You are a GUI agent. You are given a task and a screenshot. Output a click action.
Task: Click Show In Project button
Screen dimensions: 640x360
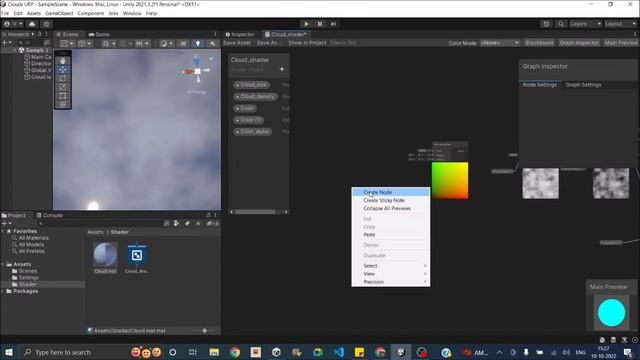pyautogui.click(x=307, y=43)
